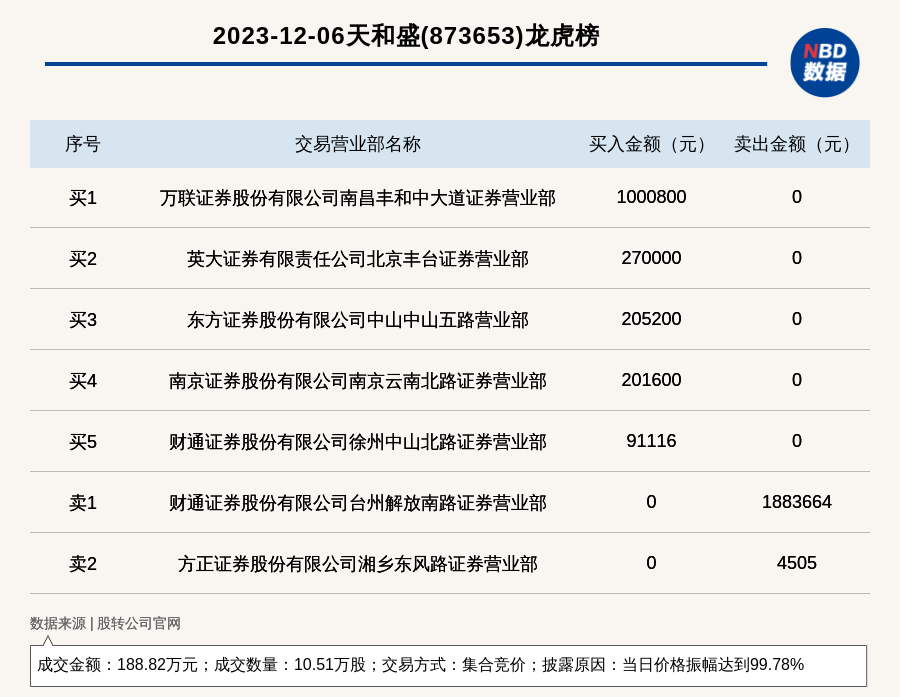Click the 交易营业部名称 column header
Image resolution: width=900 pixels, height=697 pixels.
point(358,144)
